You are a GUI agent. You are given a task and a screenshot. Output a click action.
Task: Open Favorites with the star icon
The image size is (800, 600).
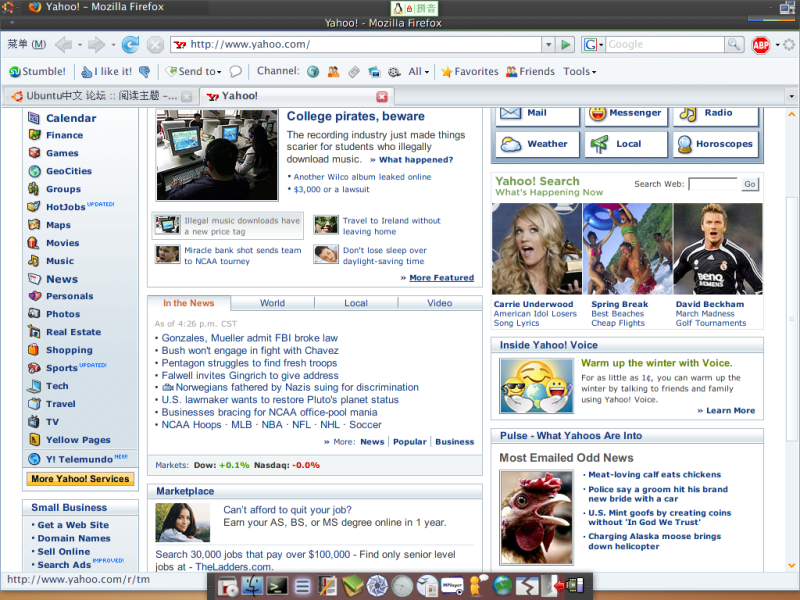469,71
